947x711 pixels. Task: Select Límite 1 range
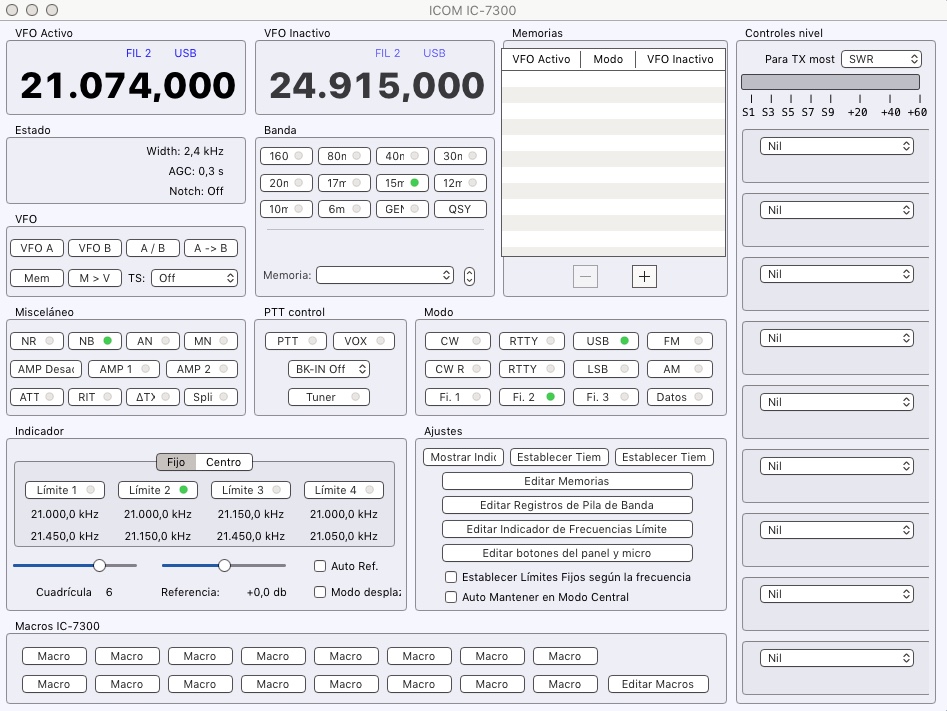pos(65,490)
